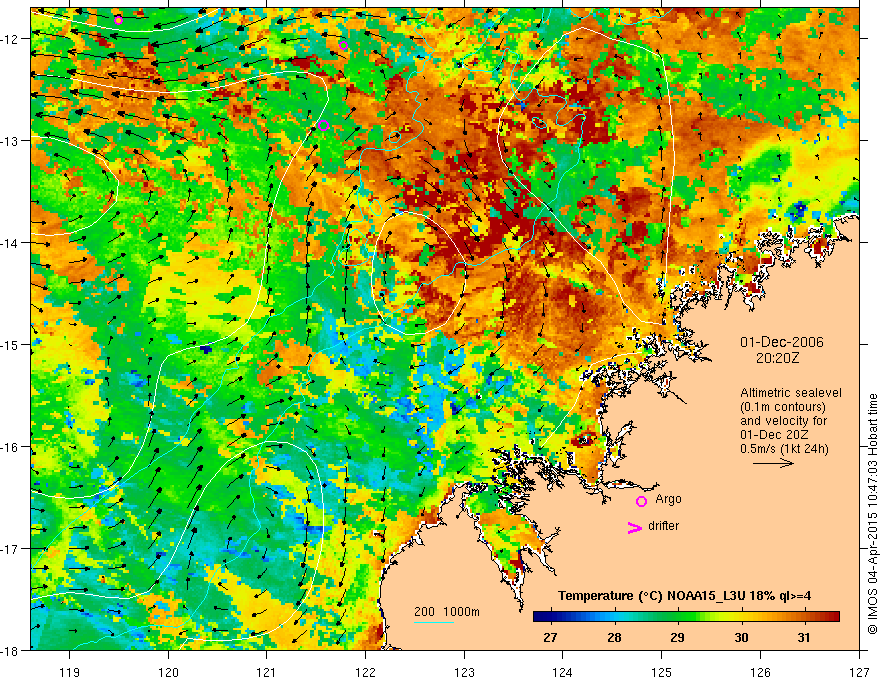This screenshot has height=680, width=880.
Task: Click longitude axis label '123'
Action: point(464,672)
